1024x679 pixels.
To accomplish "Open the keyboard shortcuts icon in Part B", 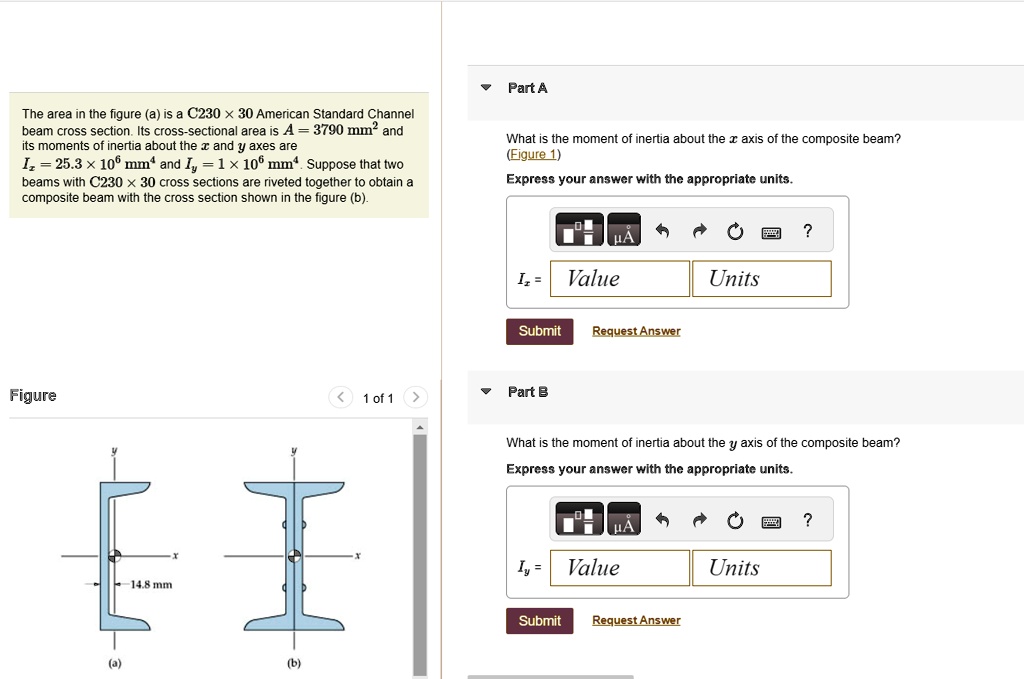I will pos(771,519).
